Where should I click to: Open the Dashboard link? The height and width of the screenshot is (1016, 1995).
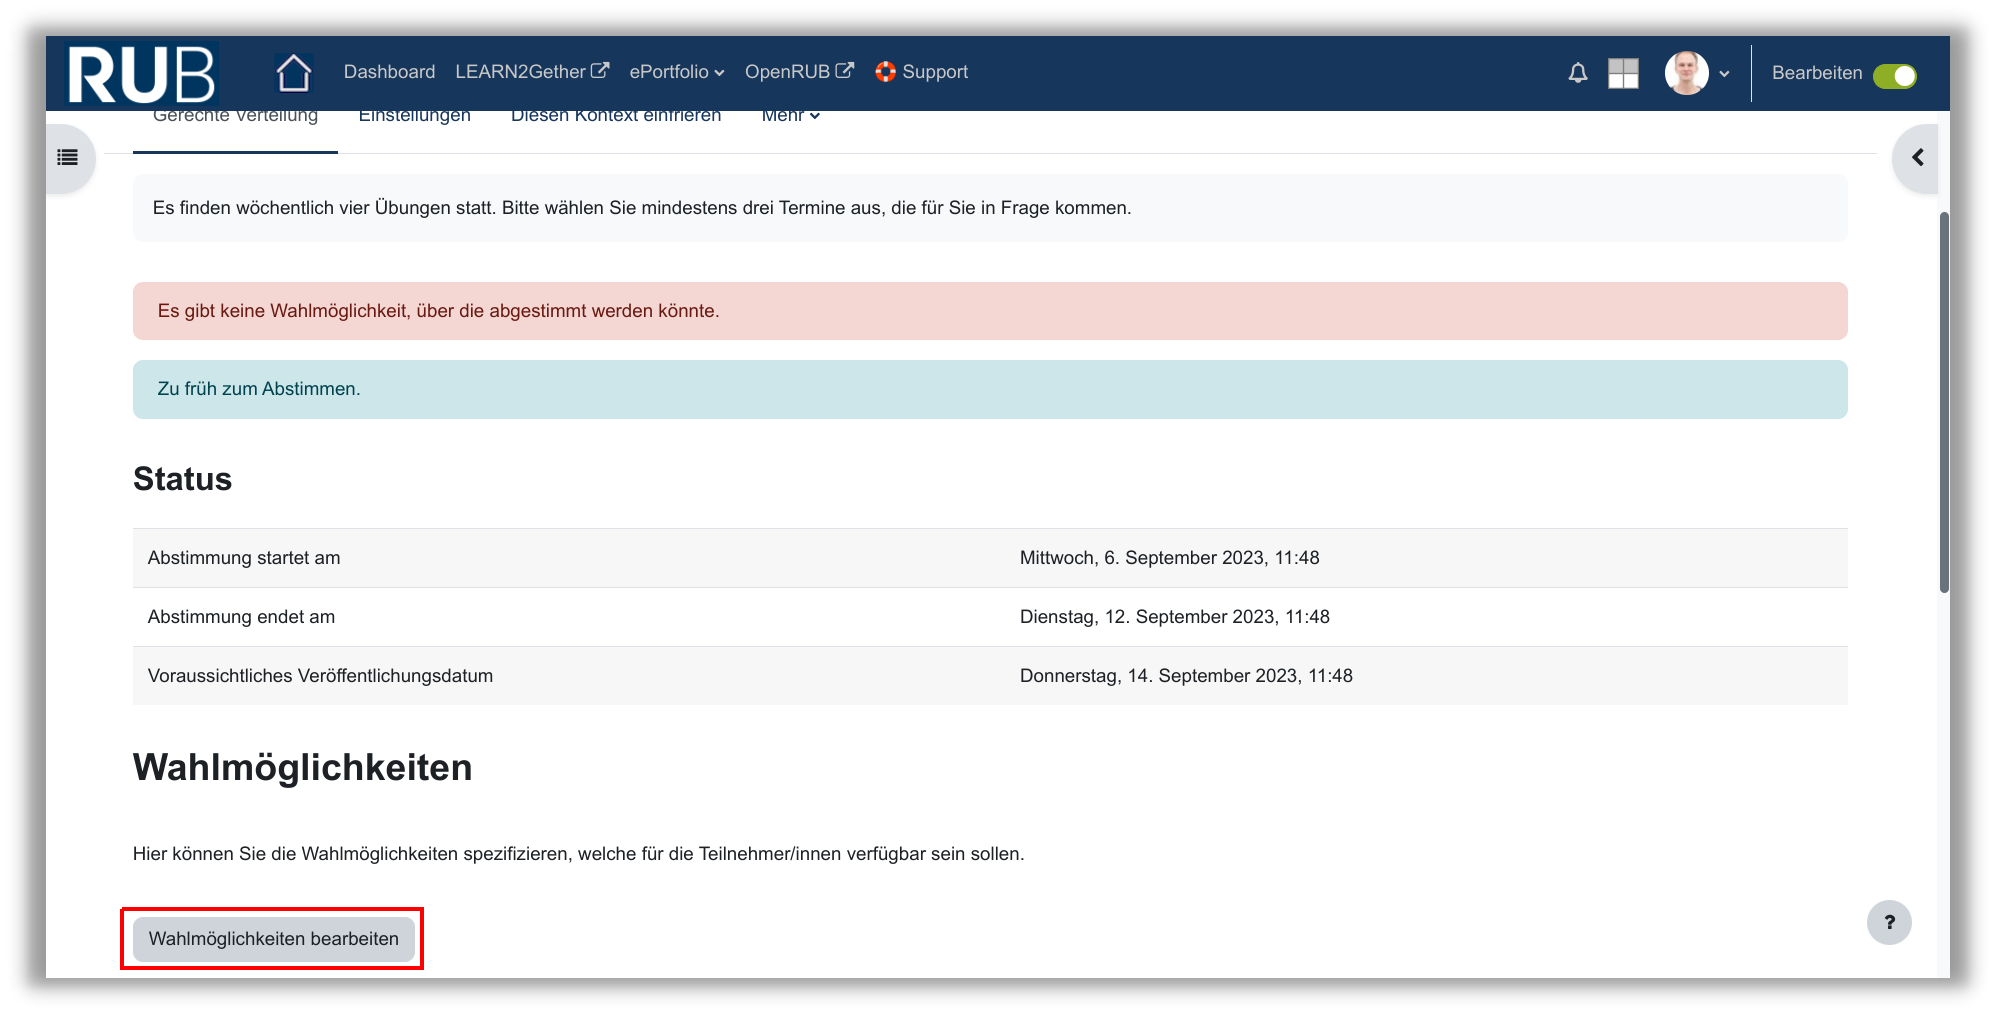point(389,72)
